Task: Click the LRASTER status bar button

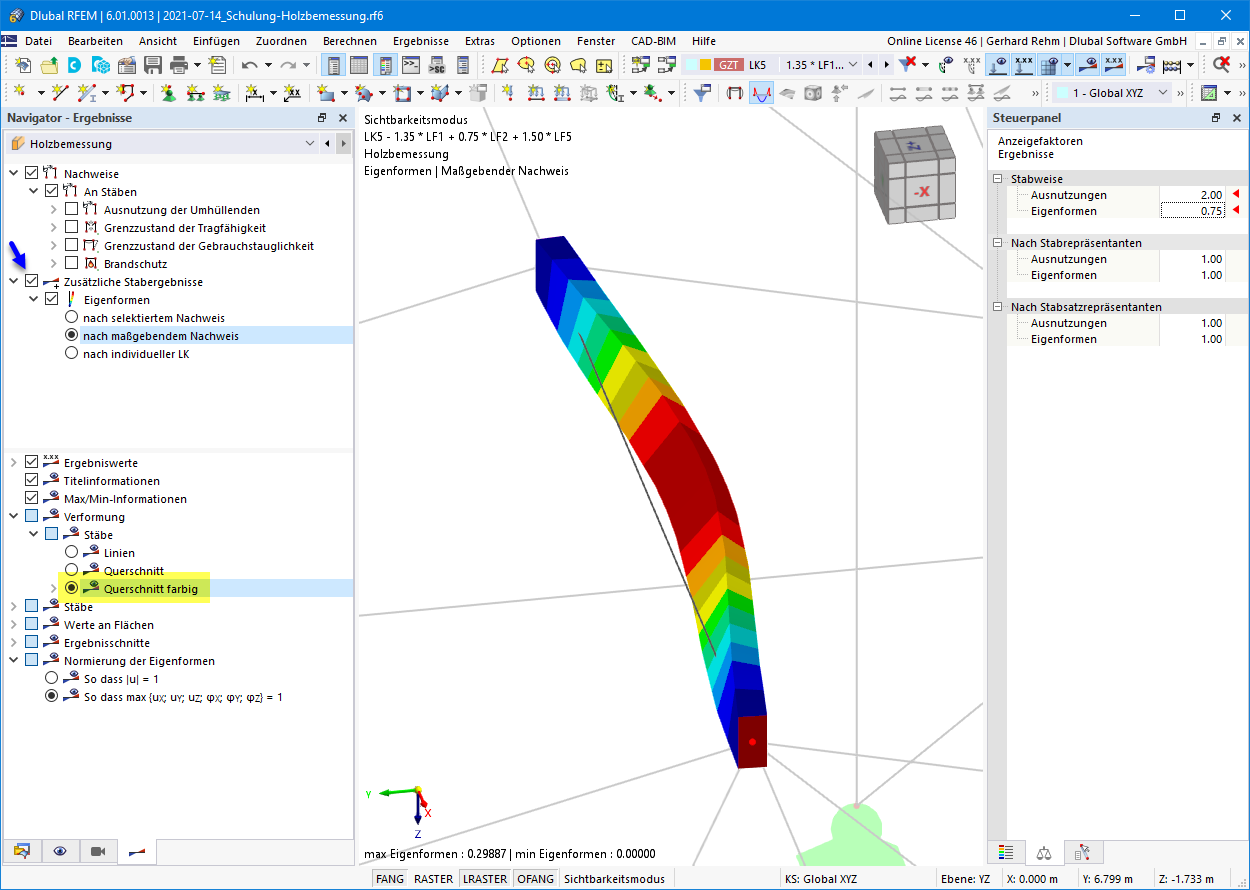Action: [x=485, y=879]
